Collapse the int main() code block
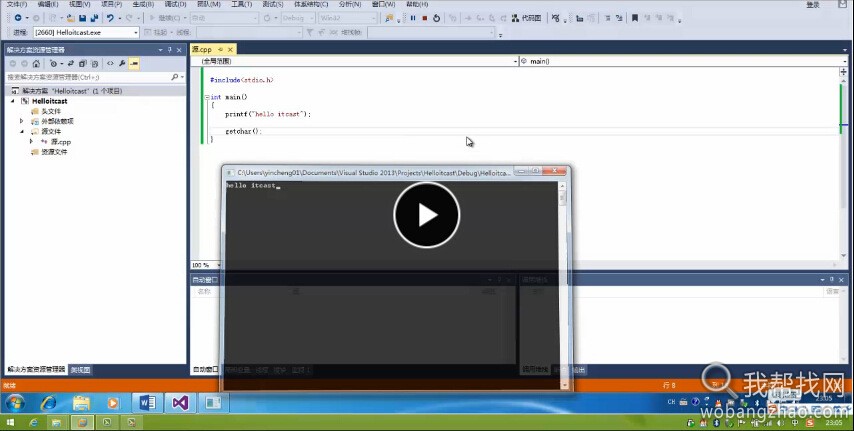This screenshot has height=431, width=854. [207, 97]
